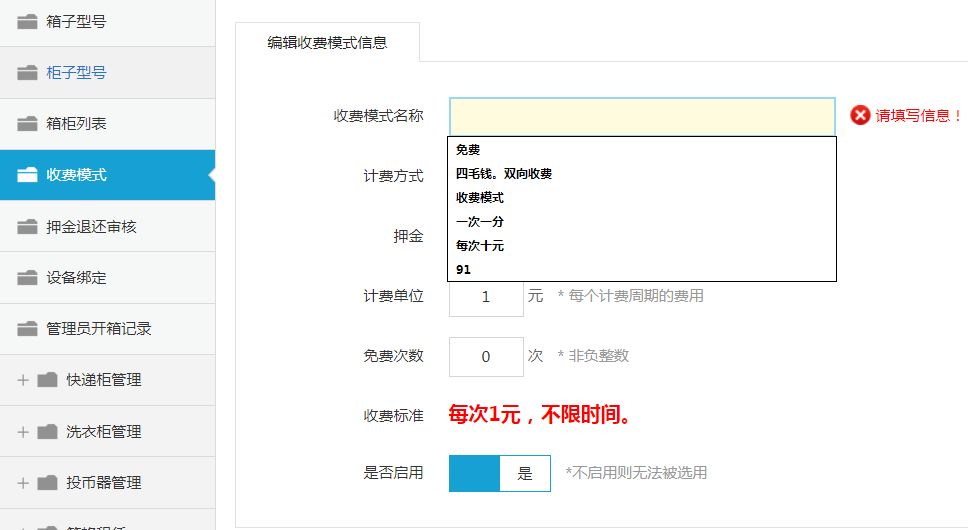Click the 收费模式名称 text field
968x530 pixels.
click(x=641, y=116)
